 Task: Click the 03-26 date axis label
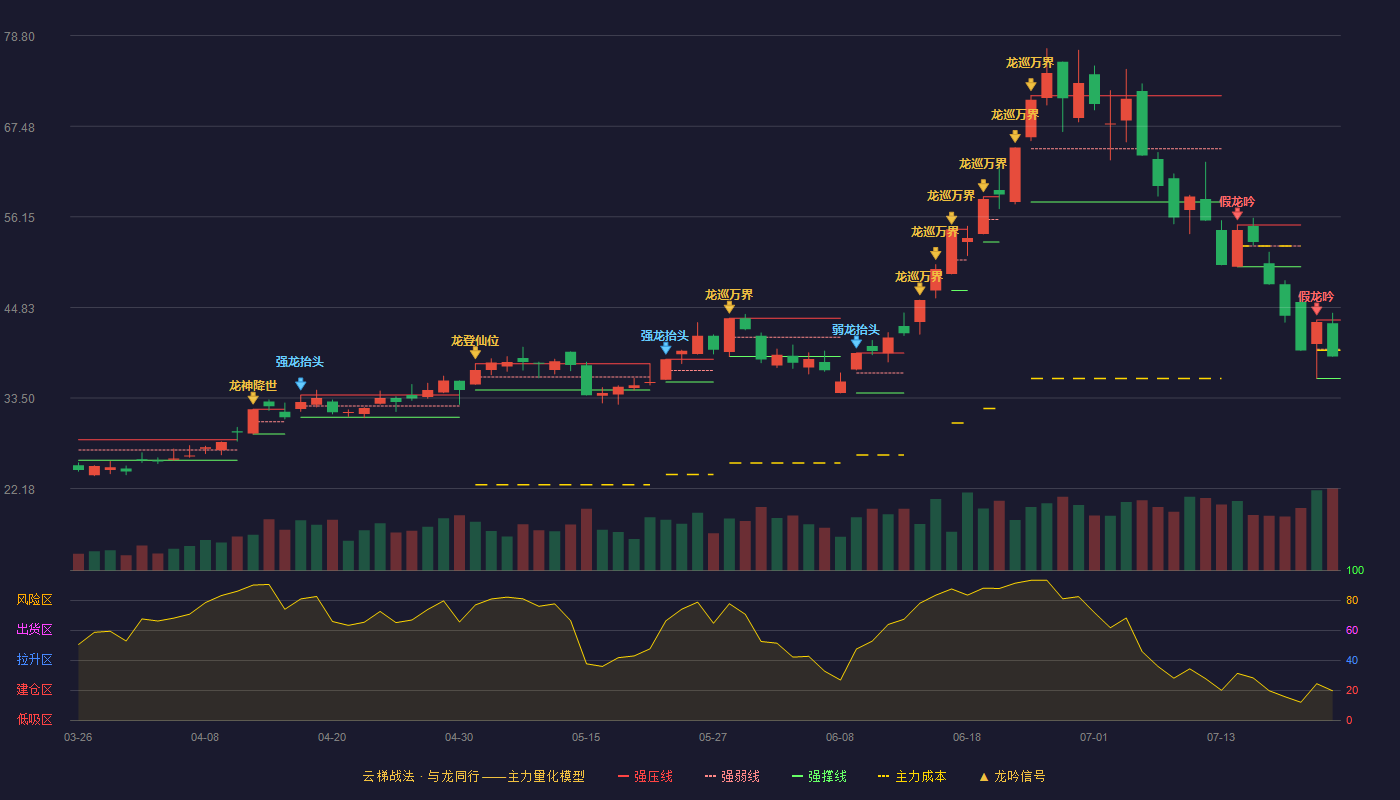tap(78, 737)
